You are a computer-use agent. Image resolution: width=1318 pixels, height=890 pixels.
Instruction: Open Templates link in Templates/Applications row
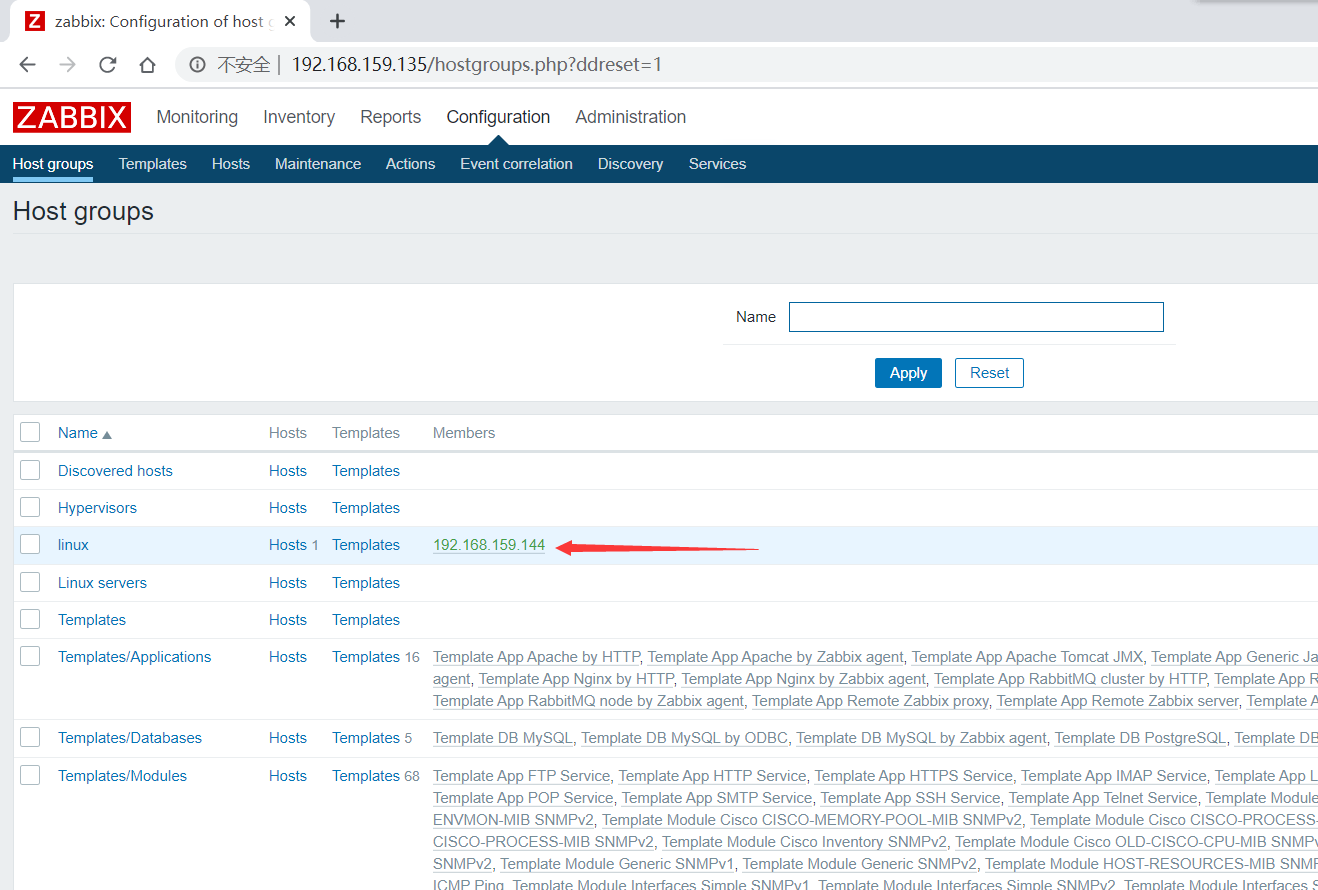tap(366, 657)
